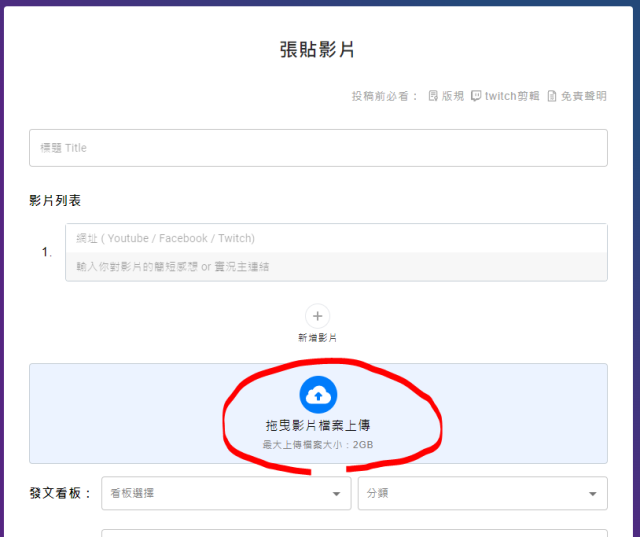Open the twitch剪輯 link
Viewport: 640px width, 537px height.
click(512, 96)
